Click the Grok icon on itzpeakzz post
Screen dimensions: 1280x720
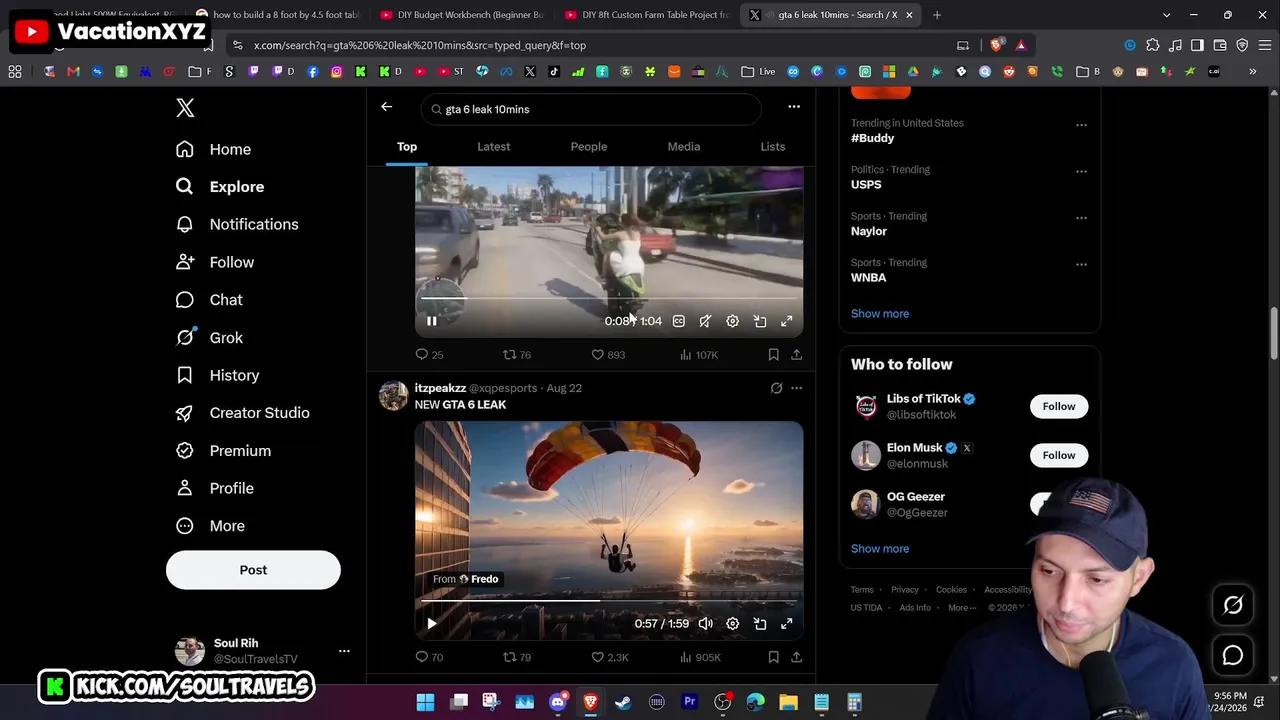[x=776, y=388]
